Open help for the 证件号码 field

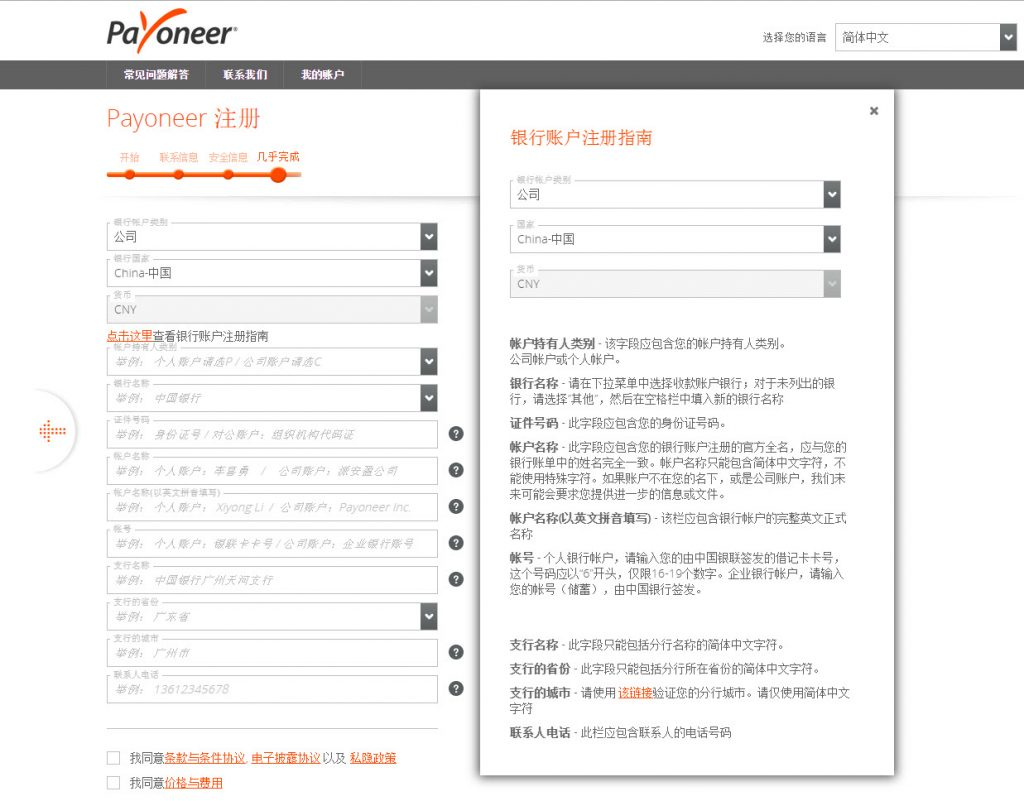[457, 434]
